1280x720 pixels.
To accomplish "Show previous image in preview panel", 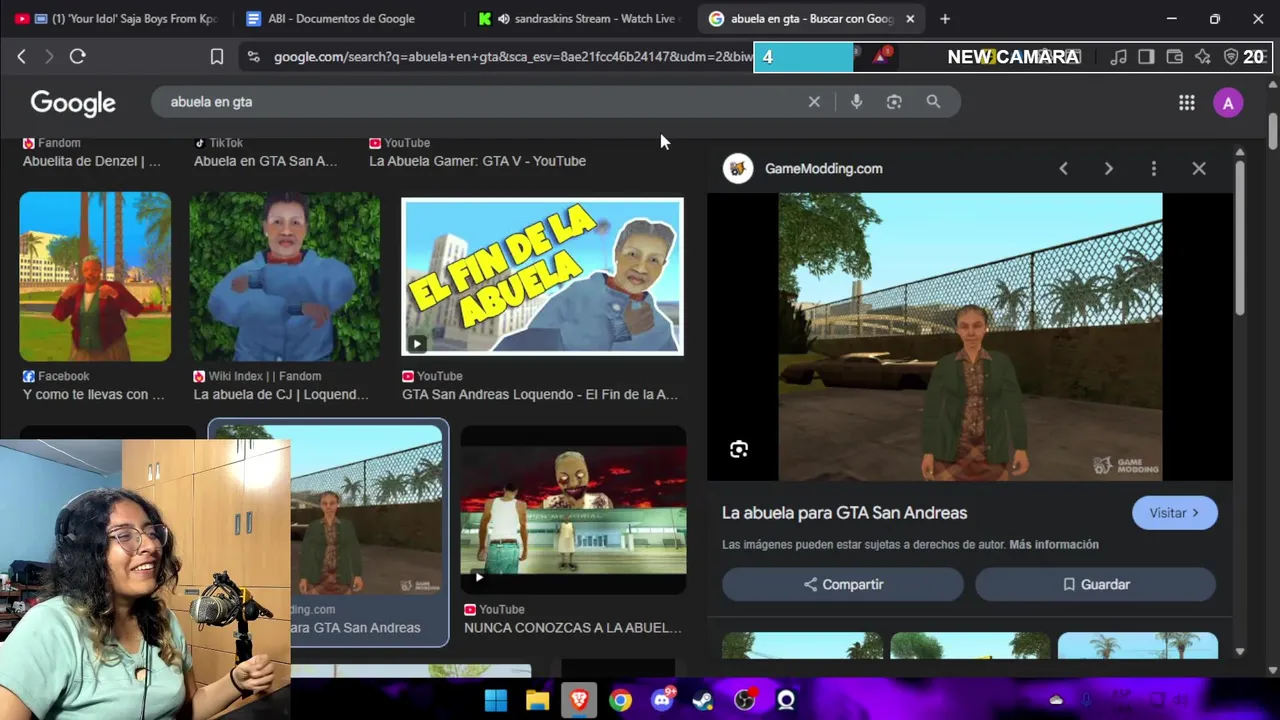I will point(1063,169).
